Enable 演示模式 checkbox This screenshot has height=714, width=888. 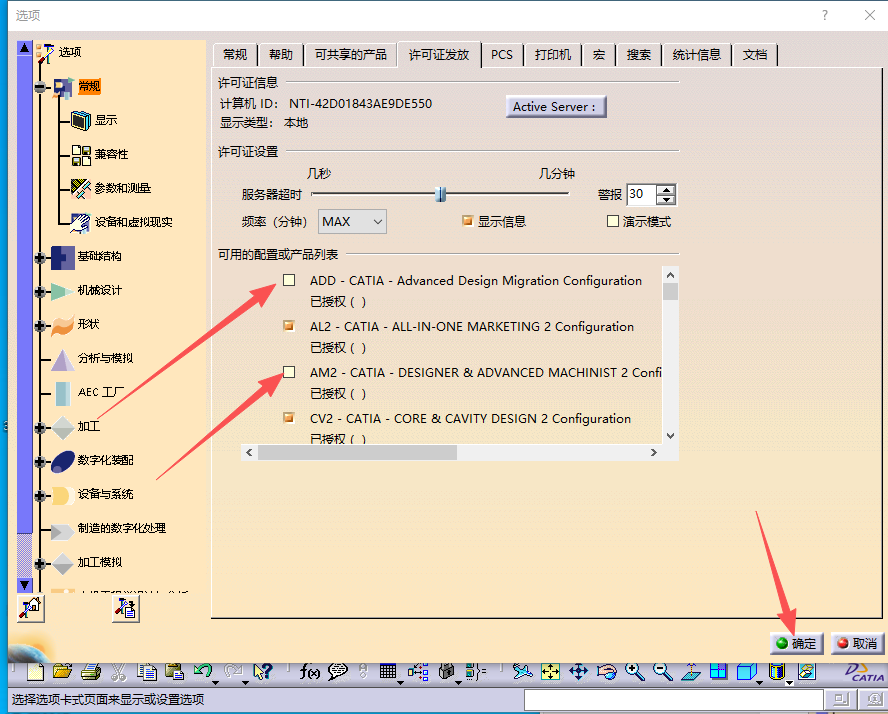(612, 221)
